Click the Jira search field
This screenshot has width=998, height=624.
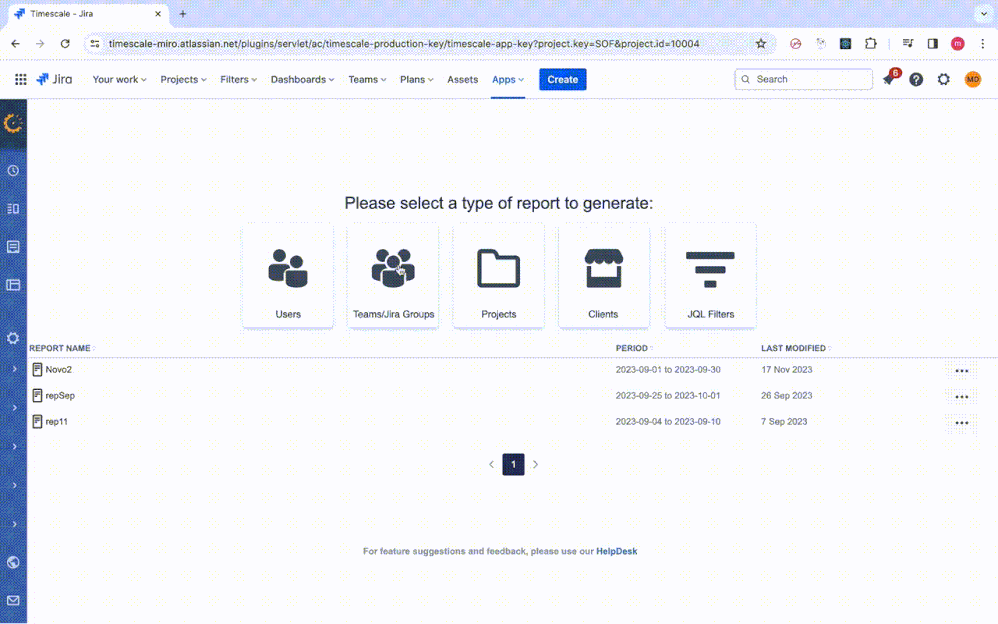803,79
